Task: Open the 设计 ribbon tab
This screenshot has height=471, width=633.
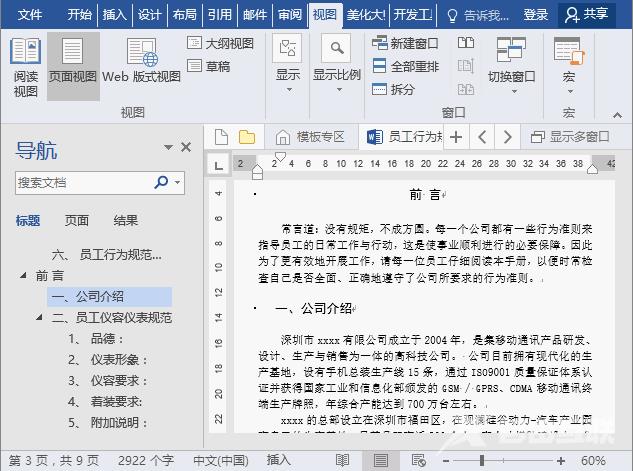Action: pos(150,15)
